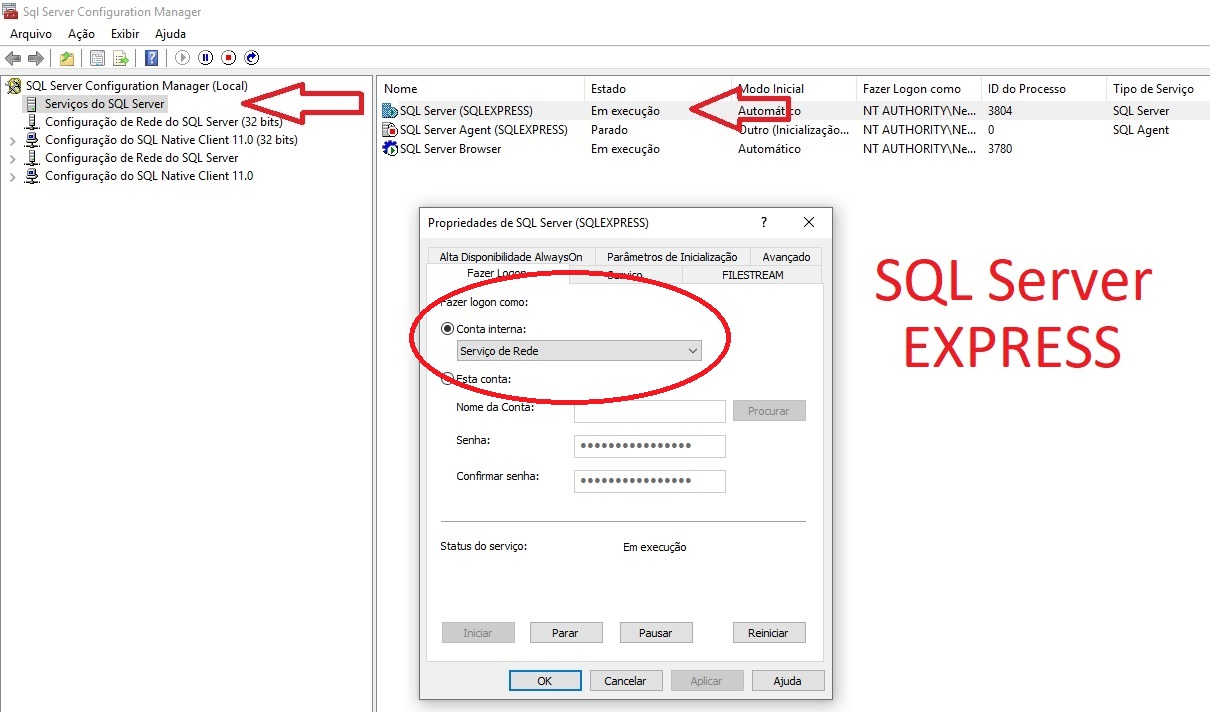Click process ID 3780 cell

pos(1000,149)
